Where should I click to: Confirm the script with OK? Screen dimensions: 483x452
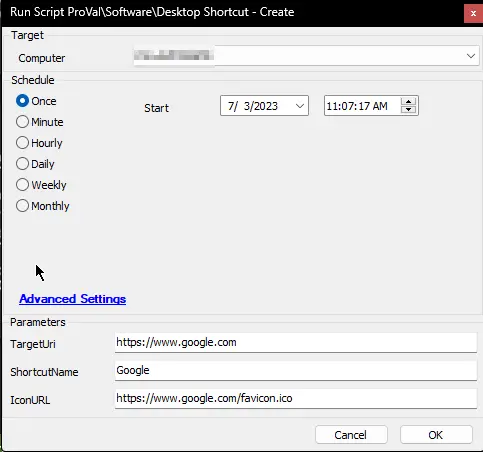coord(436,435)
